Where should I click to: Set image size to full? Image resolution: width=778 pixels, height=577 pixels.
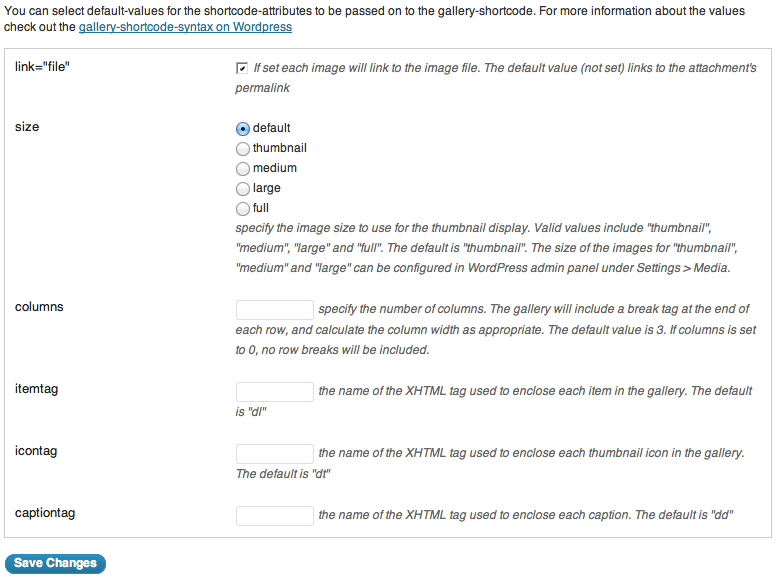[x=243, y=209]
